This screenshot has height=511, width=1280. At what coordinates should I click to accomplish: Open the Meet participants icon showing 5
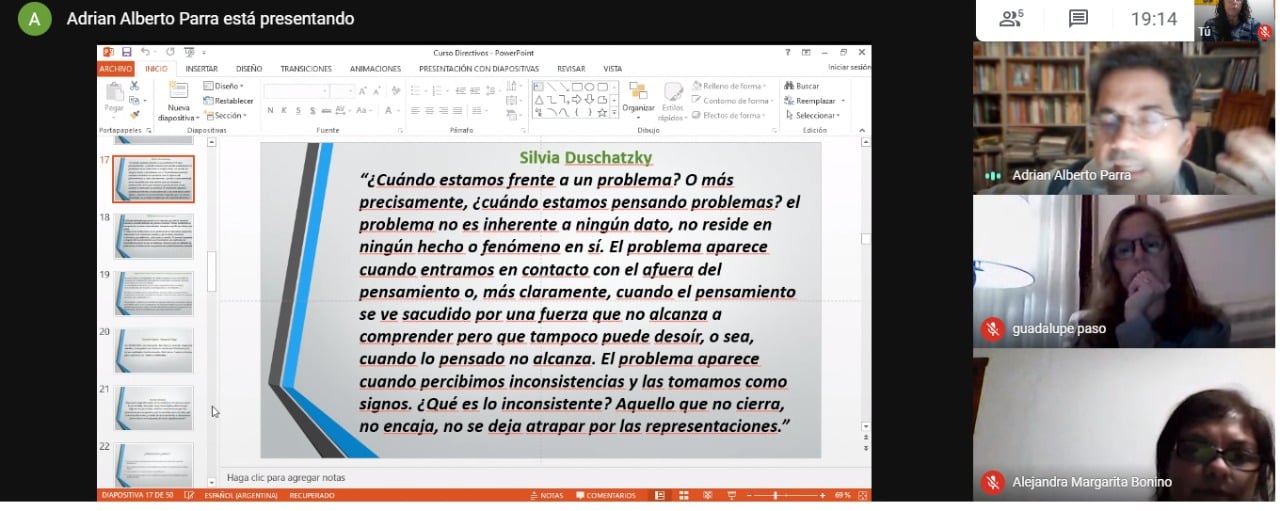[x=1012, y=18]
